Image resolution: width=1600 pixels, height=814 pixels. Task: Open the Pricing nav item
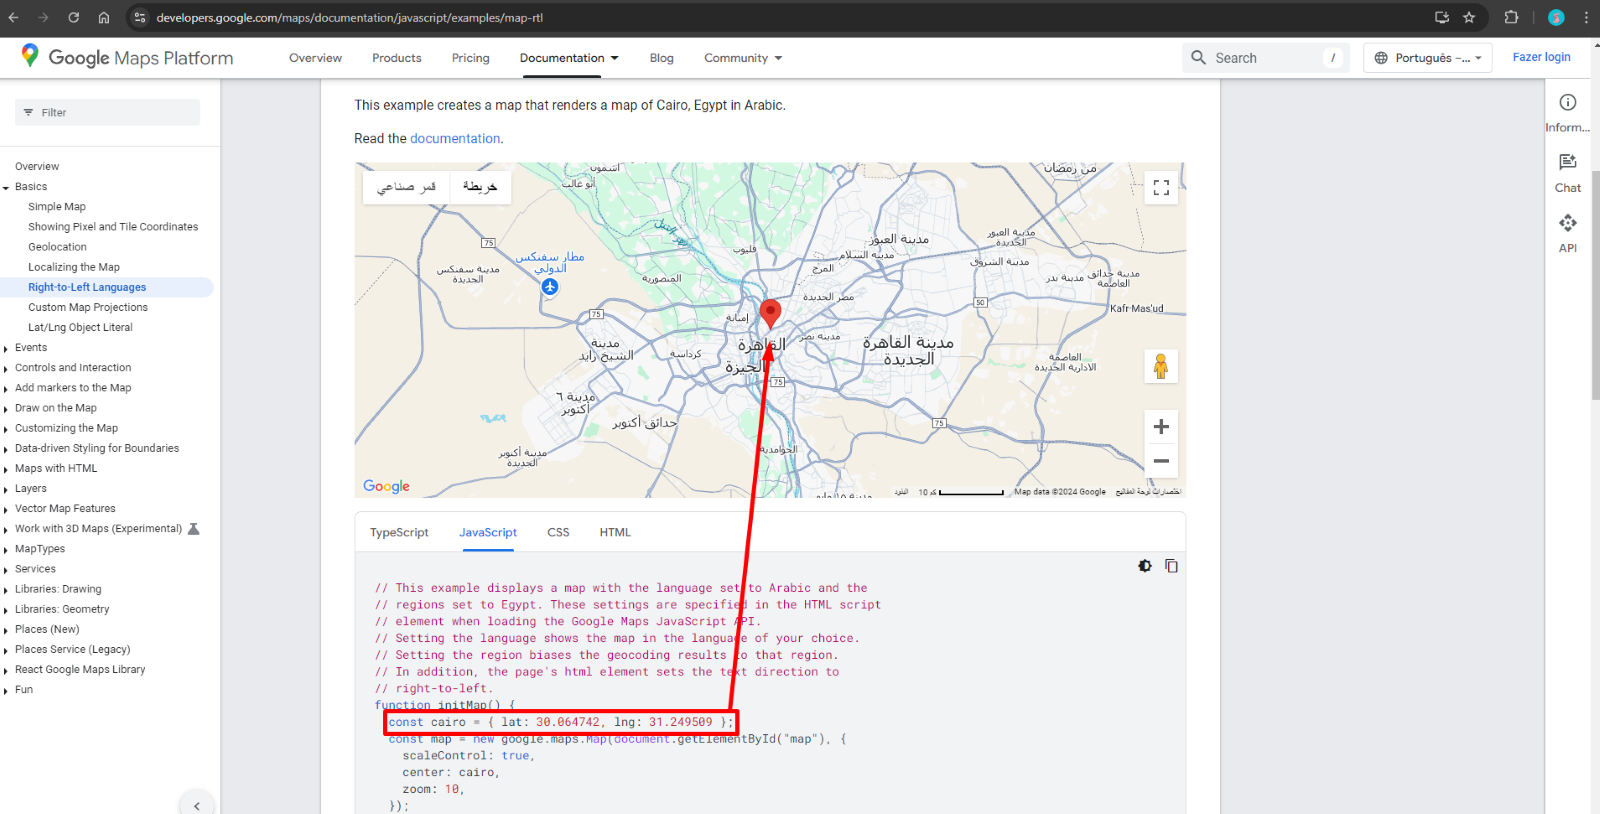click(470, 58)
